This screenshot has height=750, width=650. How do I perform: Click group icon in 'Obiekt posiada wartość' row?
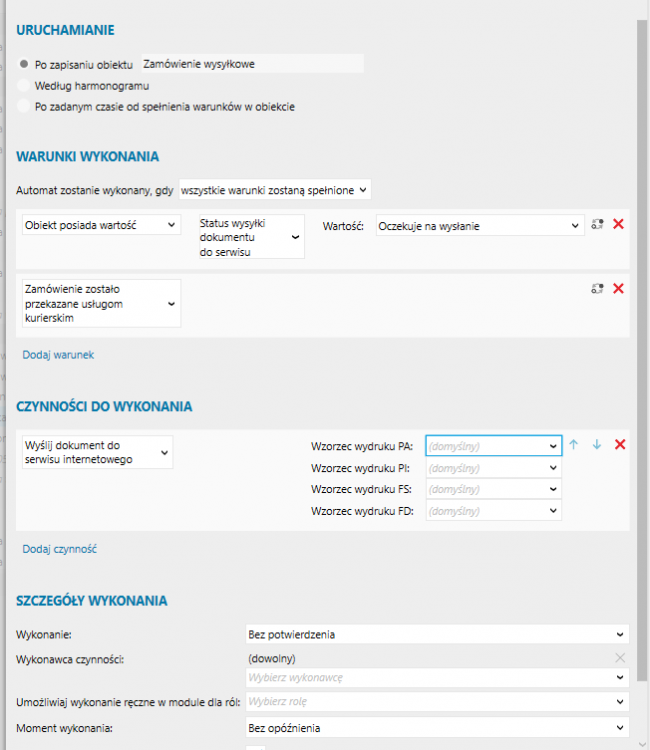(597, 224)
